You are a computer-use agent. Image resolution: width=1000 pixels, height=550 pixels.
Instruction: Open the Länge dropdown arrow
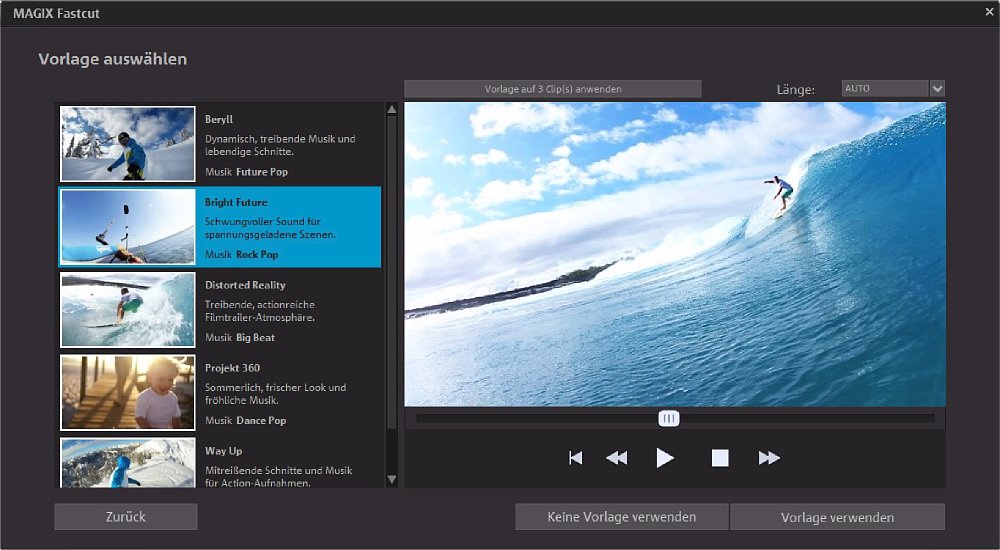937,88
